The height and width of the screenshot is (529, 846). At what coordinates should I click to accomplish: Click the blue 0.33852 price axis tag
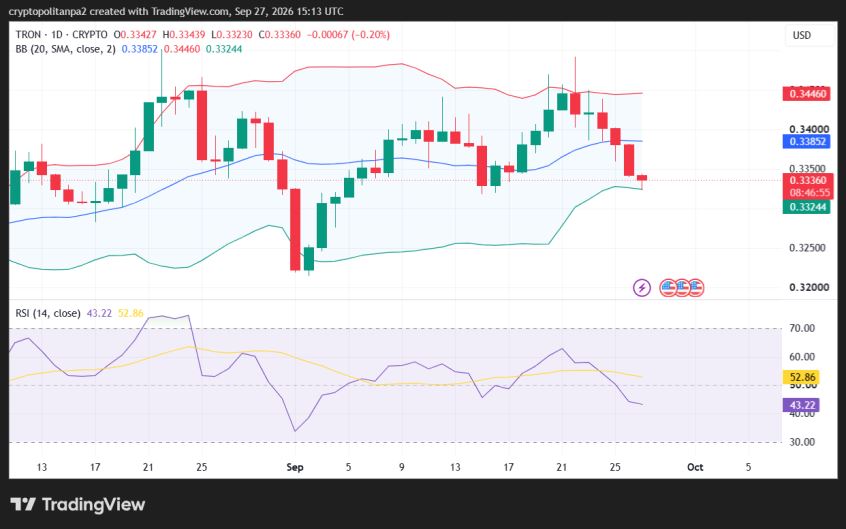[807, 141]
